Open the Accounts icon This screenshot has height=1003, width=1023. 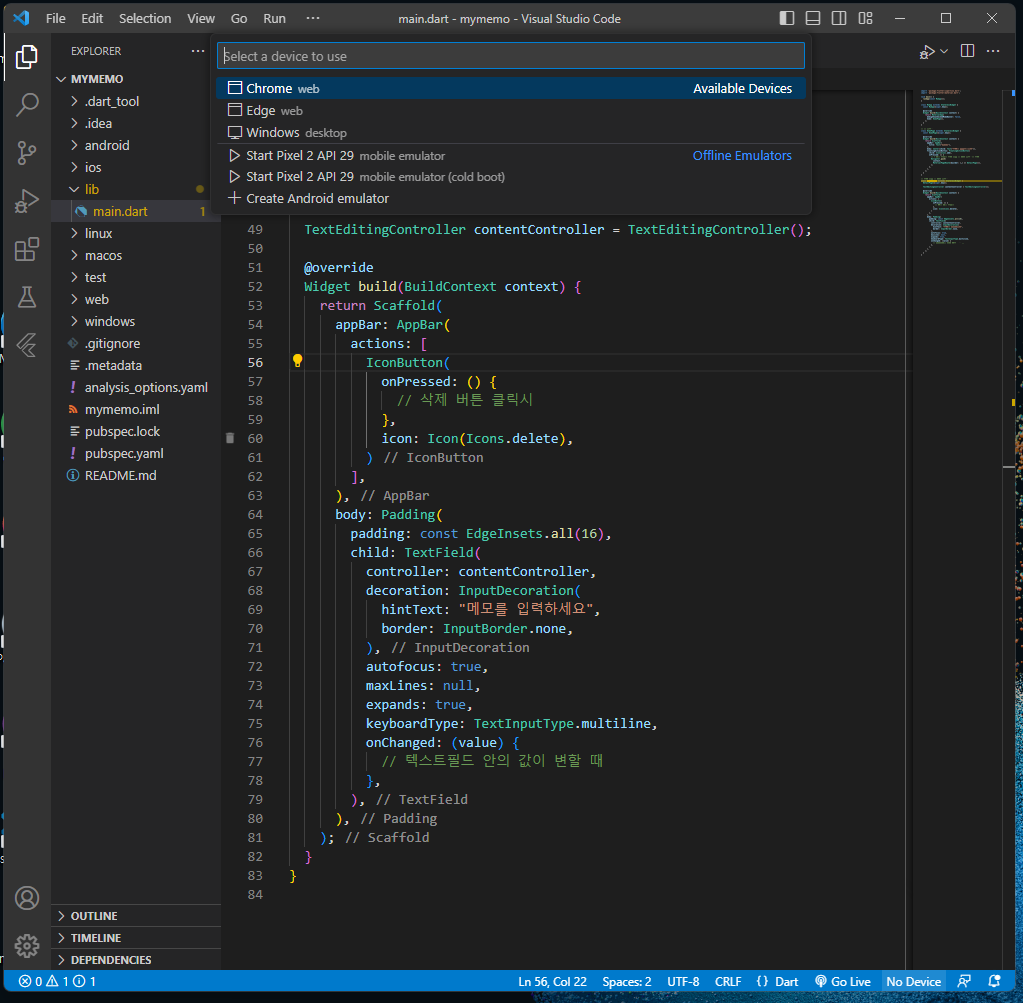point(27,898)
